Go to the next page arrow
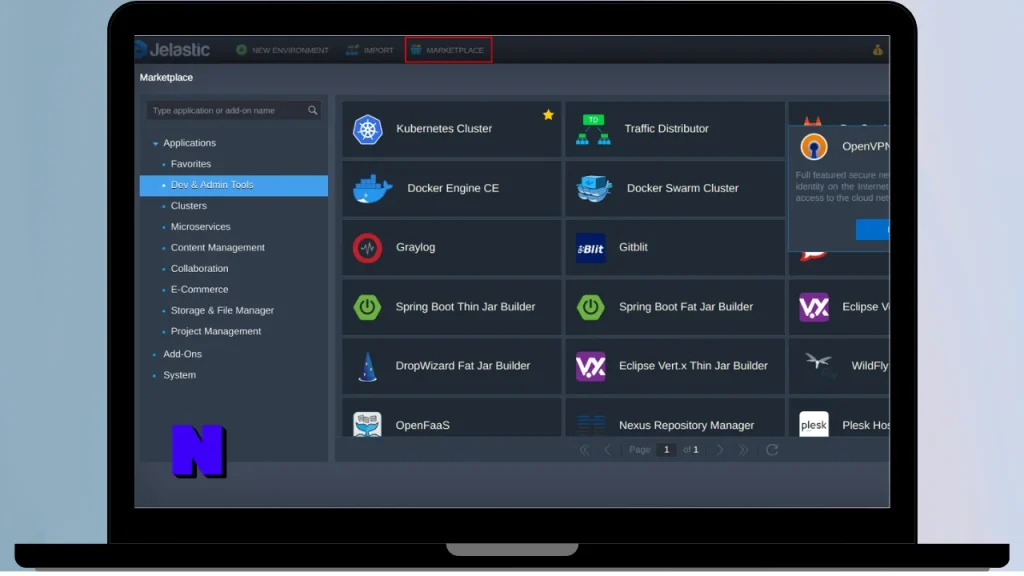1024x576 pixels. point(720,450)
